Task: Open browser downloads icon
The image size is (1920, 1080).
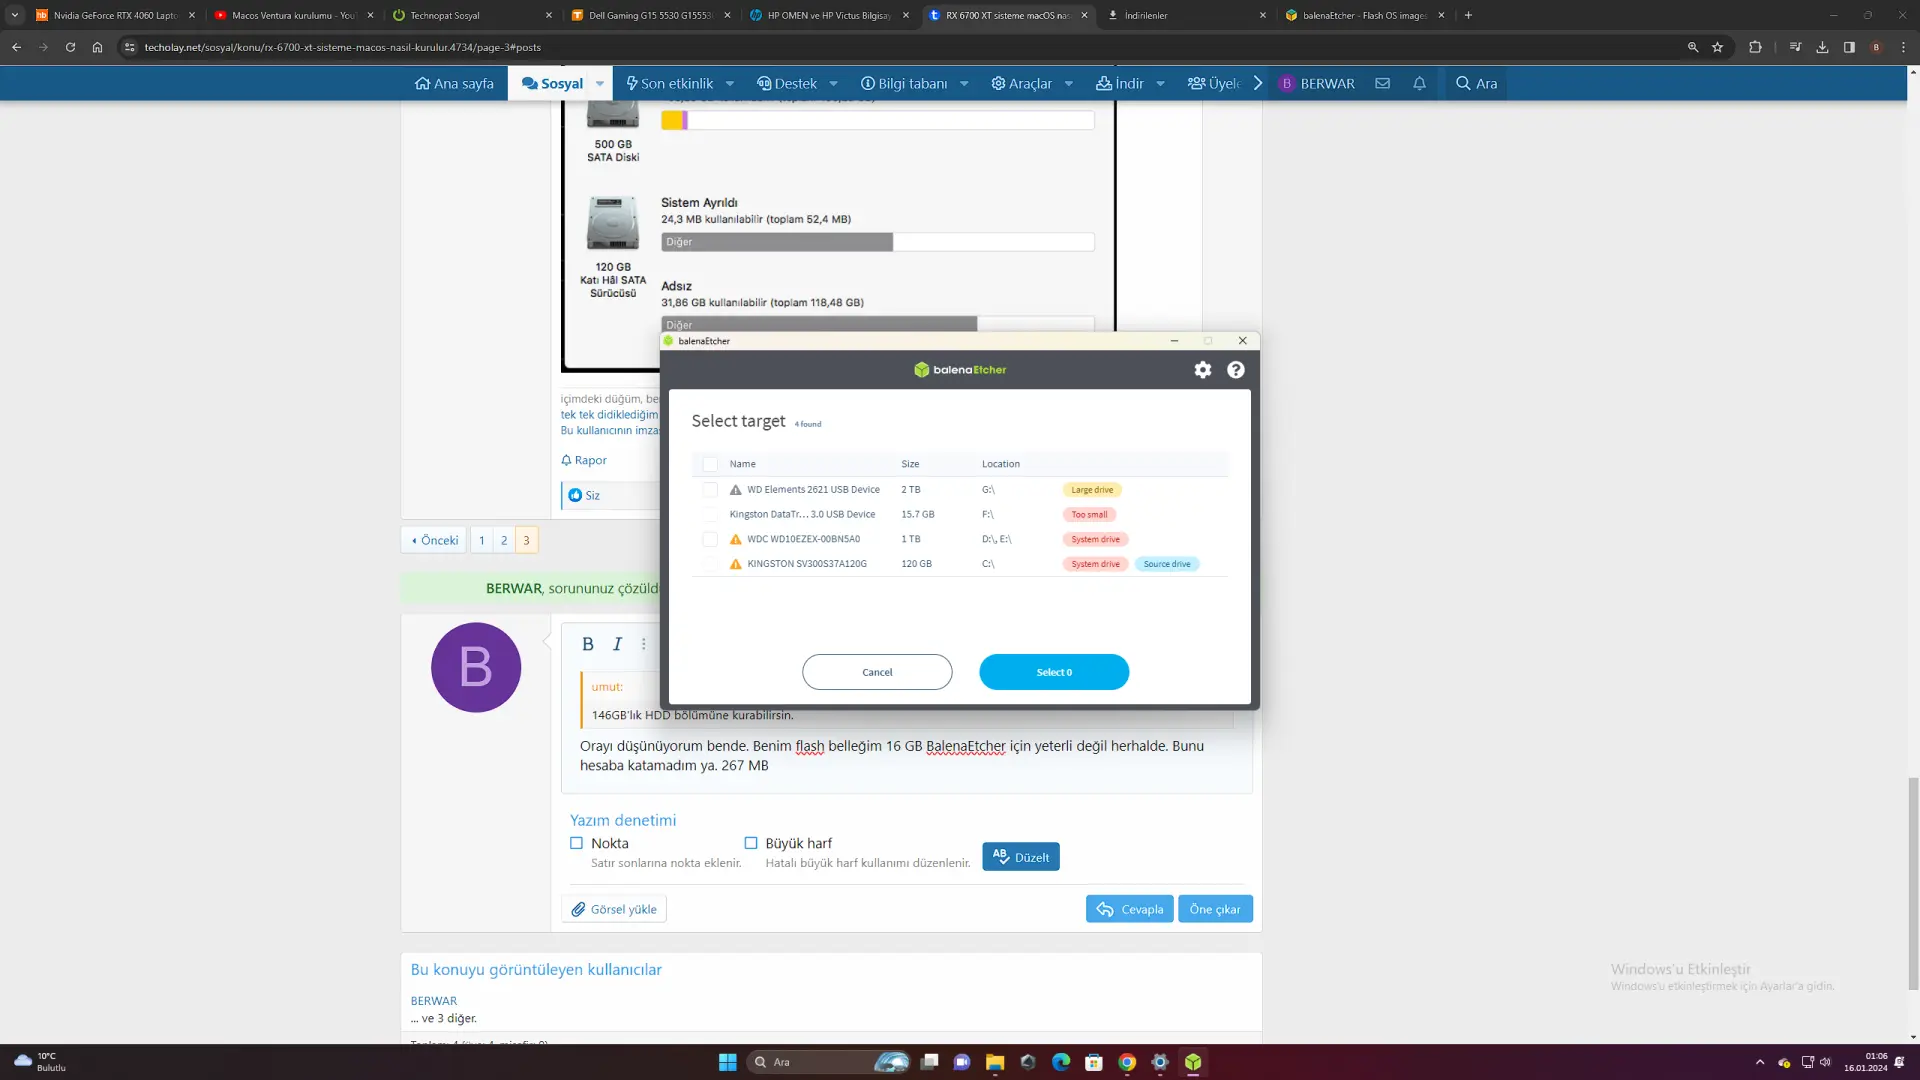Action: tap(1822, 47)
